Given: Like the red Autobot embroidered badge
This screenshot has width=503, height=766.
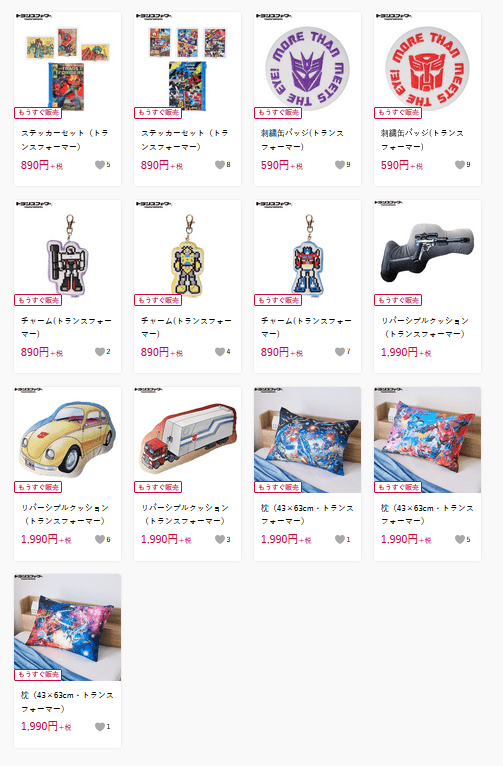Looking at the screenshot, I should [x=460, y=165].
